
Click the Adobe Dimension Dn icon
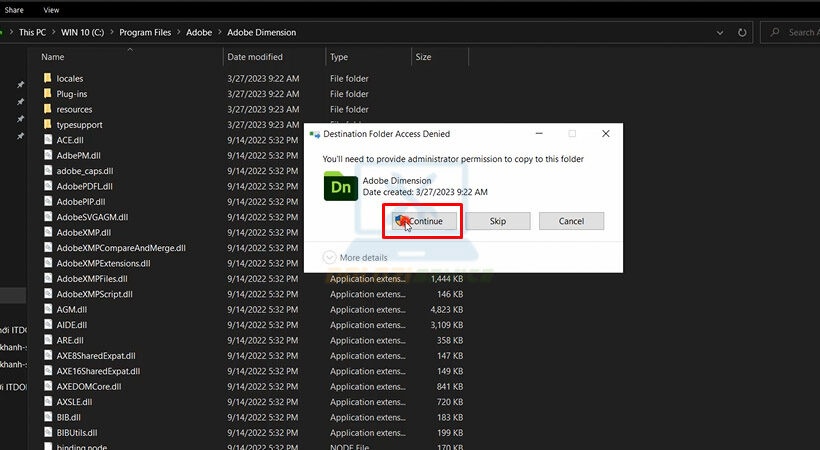pyautogui.click(x=341, y=186)
